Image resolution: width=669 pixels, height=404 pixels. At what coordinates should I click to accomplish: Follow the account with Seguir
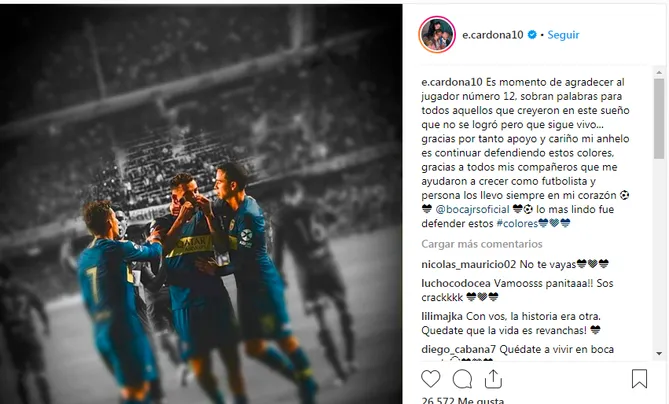pos(563,35)
